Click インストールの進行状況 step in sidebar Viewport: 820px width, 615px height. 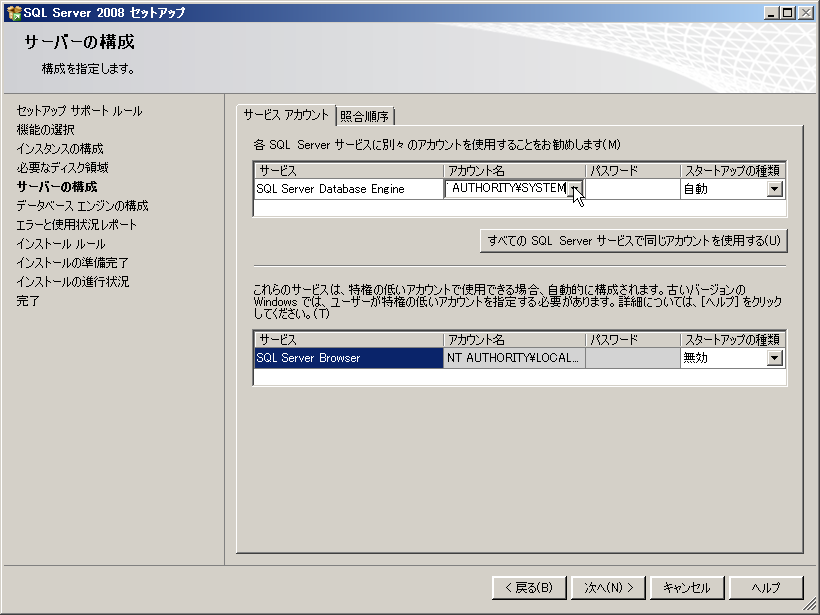tap(73, 281)
